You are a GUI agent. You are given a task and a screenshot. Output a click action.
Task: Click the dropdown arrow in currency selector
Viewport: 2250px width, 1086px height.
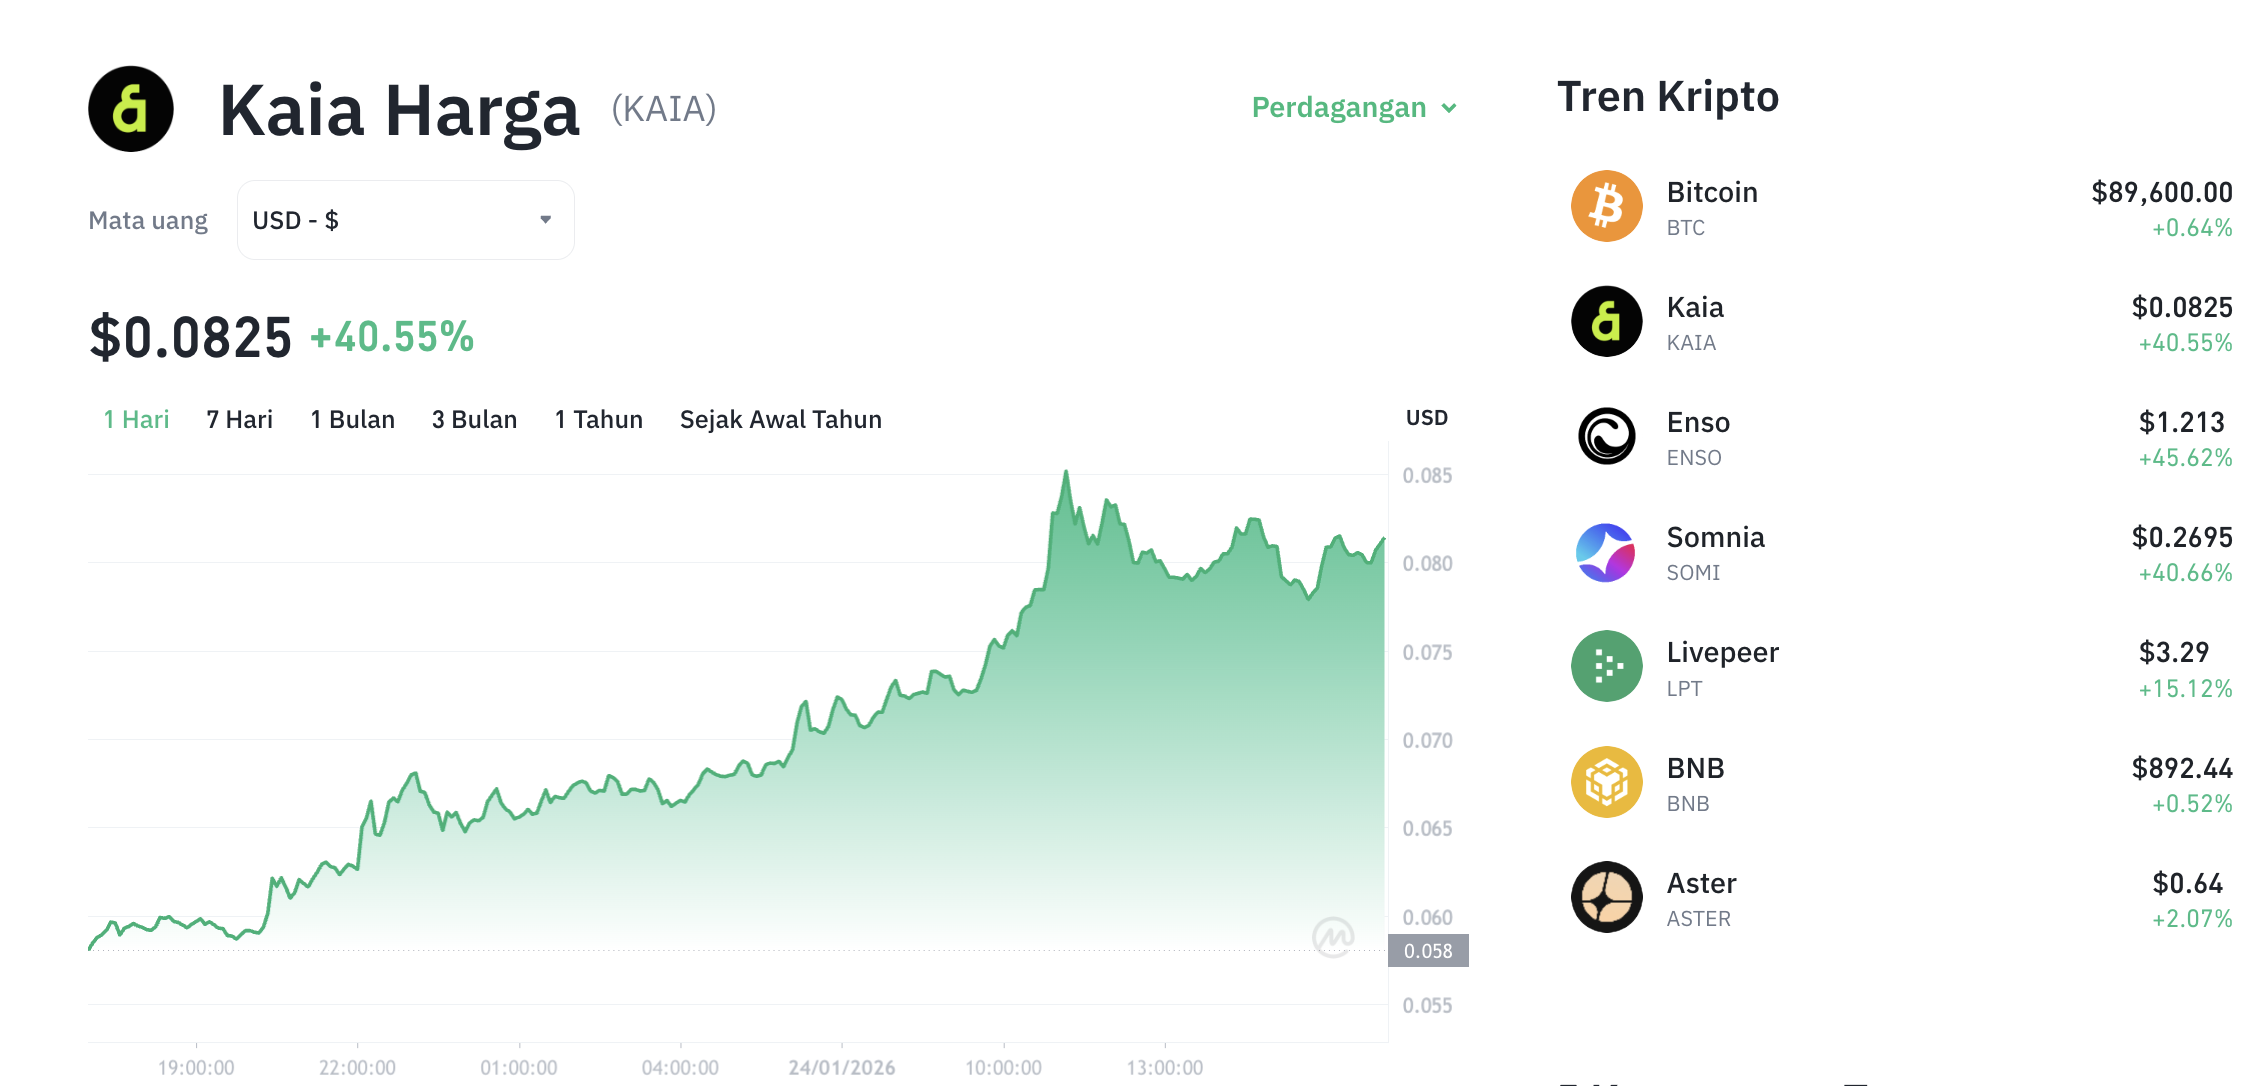click(x=545, y=219)
